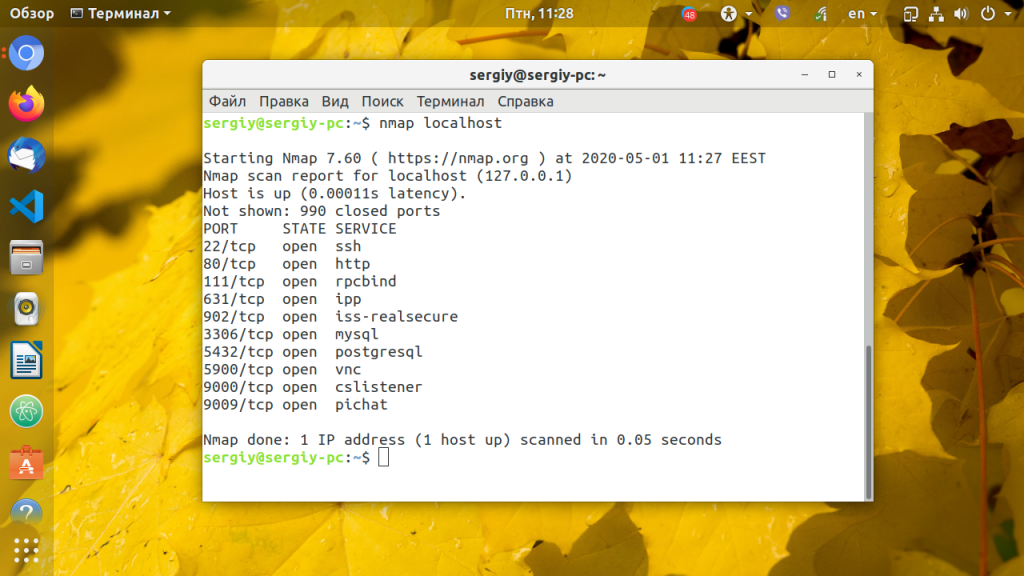Open Thunderbird mail client
1024x576 pixels.
(27, 155)
